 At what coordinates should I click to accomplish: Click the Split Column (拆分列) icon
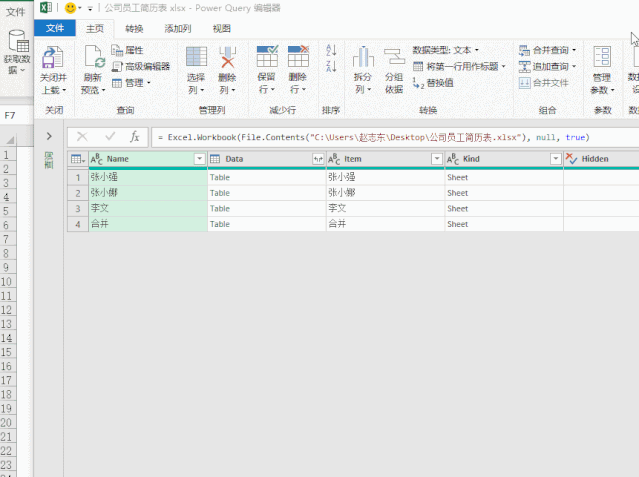[363, 57]
